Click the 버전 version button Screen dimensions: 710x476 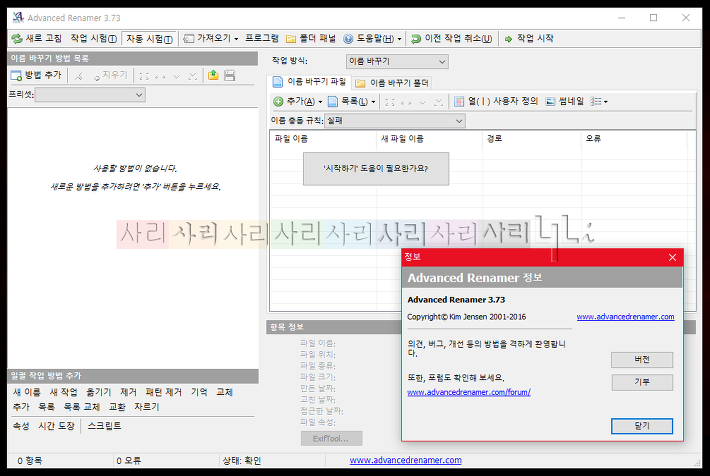(642, 360)
